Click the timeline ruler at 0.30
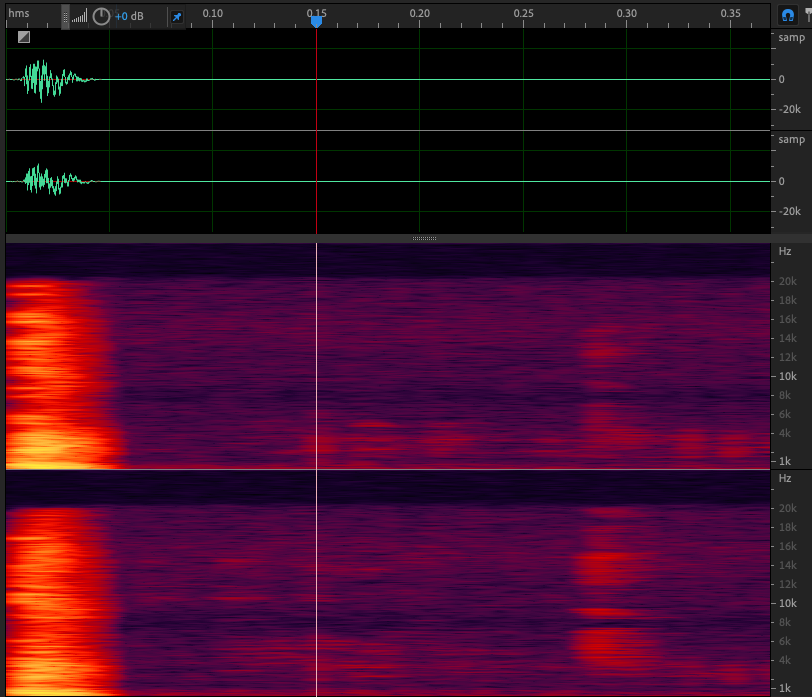812x697 pixels. 627,14
